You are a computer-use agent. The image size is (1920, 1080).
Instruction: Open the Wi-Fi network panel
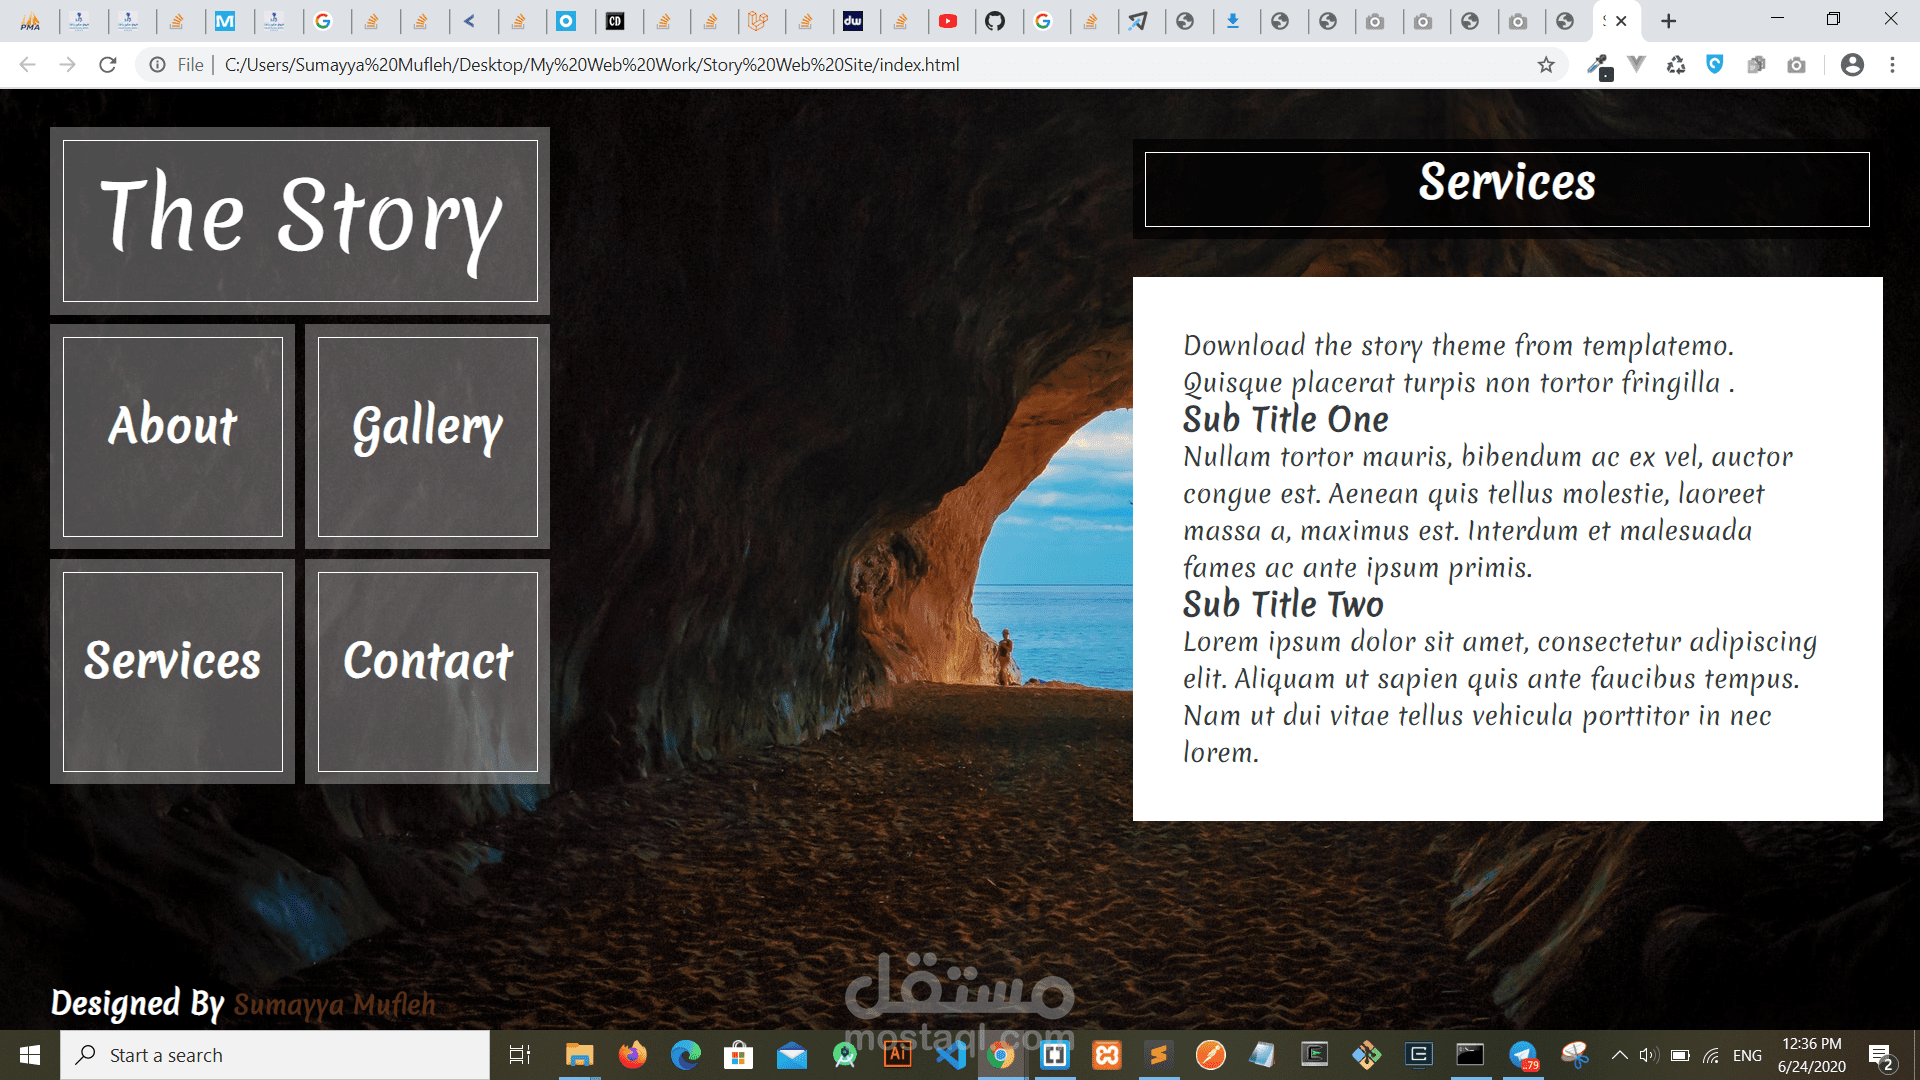point(1712,1055)
